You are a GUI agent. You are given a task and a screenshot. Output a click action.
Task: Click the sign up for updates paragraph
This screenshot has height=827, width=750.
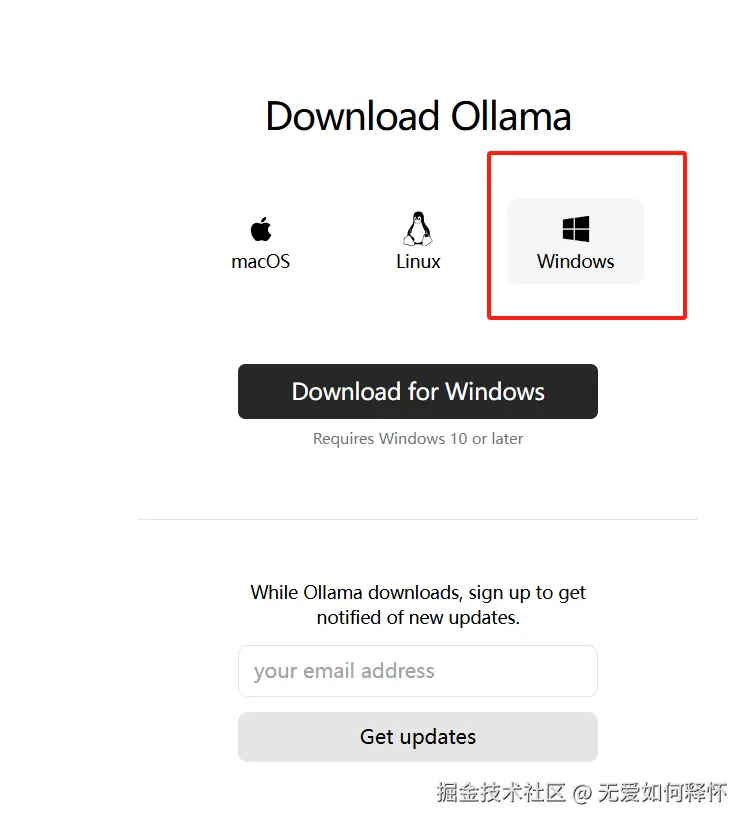[418, 605]
